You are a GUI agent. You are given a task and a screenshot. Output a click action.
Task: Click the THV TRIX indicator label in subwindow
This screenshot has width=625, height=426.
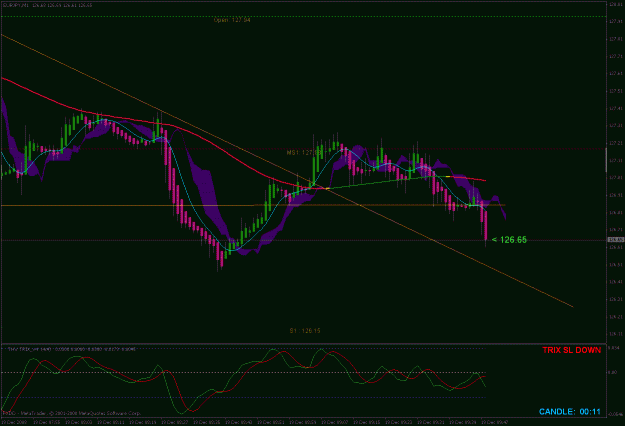pyautogui.click(x=72, y=349)
